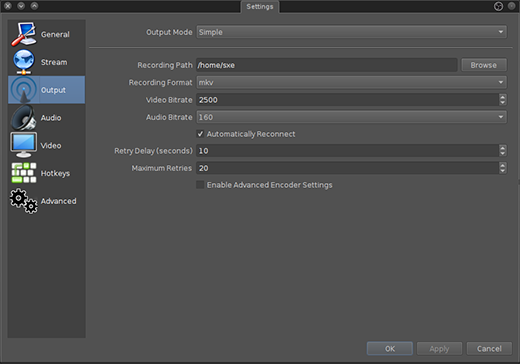Decrease Maximum Retries with down arrow
The width and height of the screenshot is (520, 364).
point(502,171)
